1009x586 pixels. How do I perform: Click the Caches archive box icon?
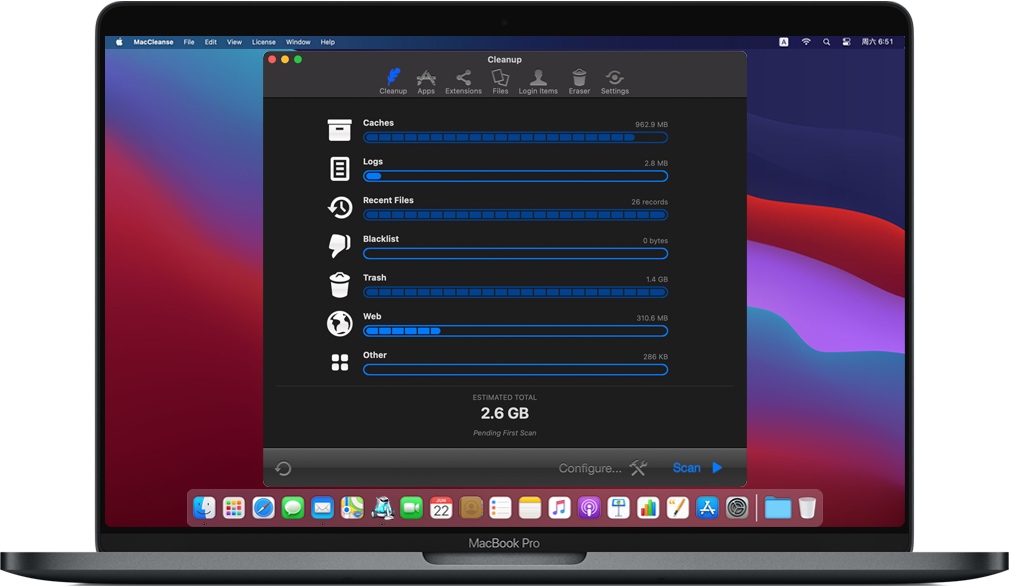pyautogui.click(x=340, y=130)
